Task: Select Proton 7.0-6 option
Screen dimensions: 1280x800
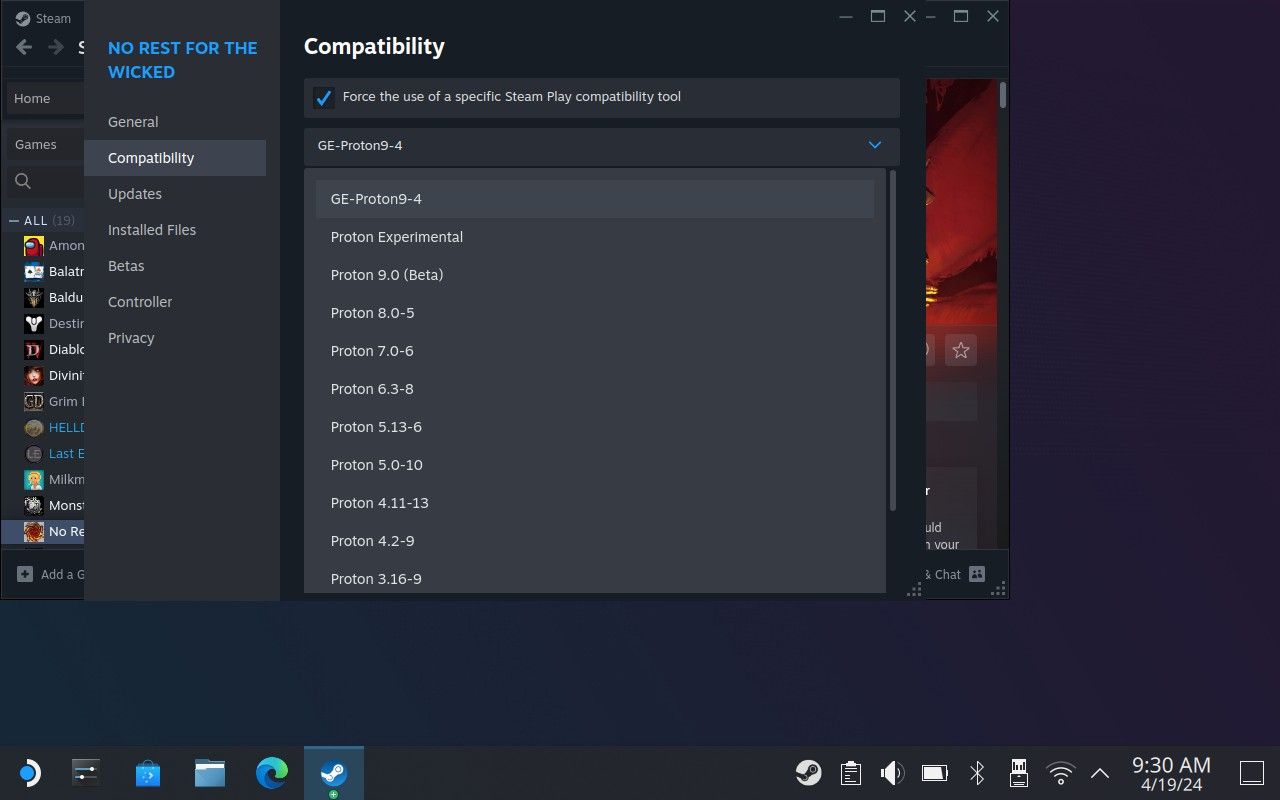Action: point(595,351)
